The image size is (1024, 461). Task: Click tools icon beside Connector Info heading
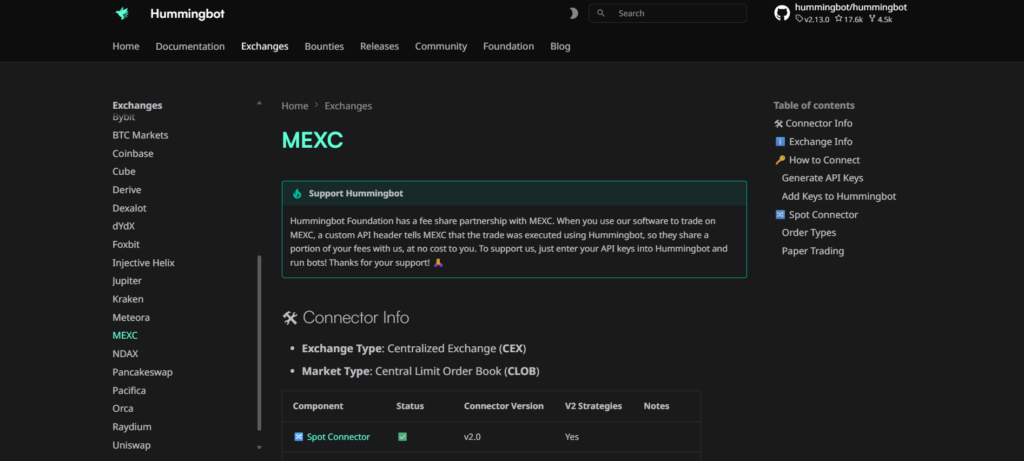click(x=290, y=318)
